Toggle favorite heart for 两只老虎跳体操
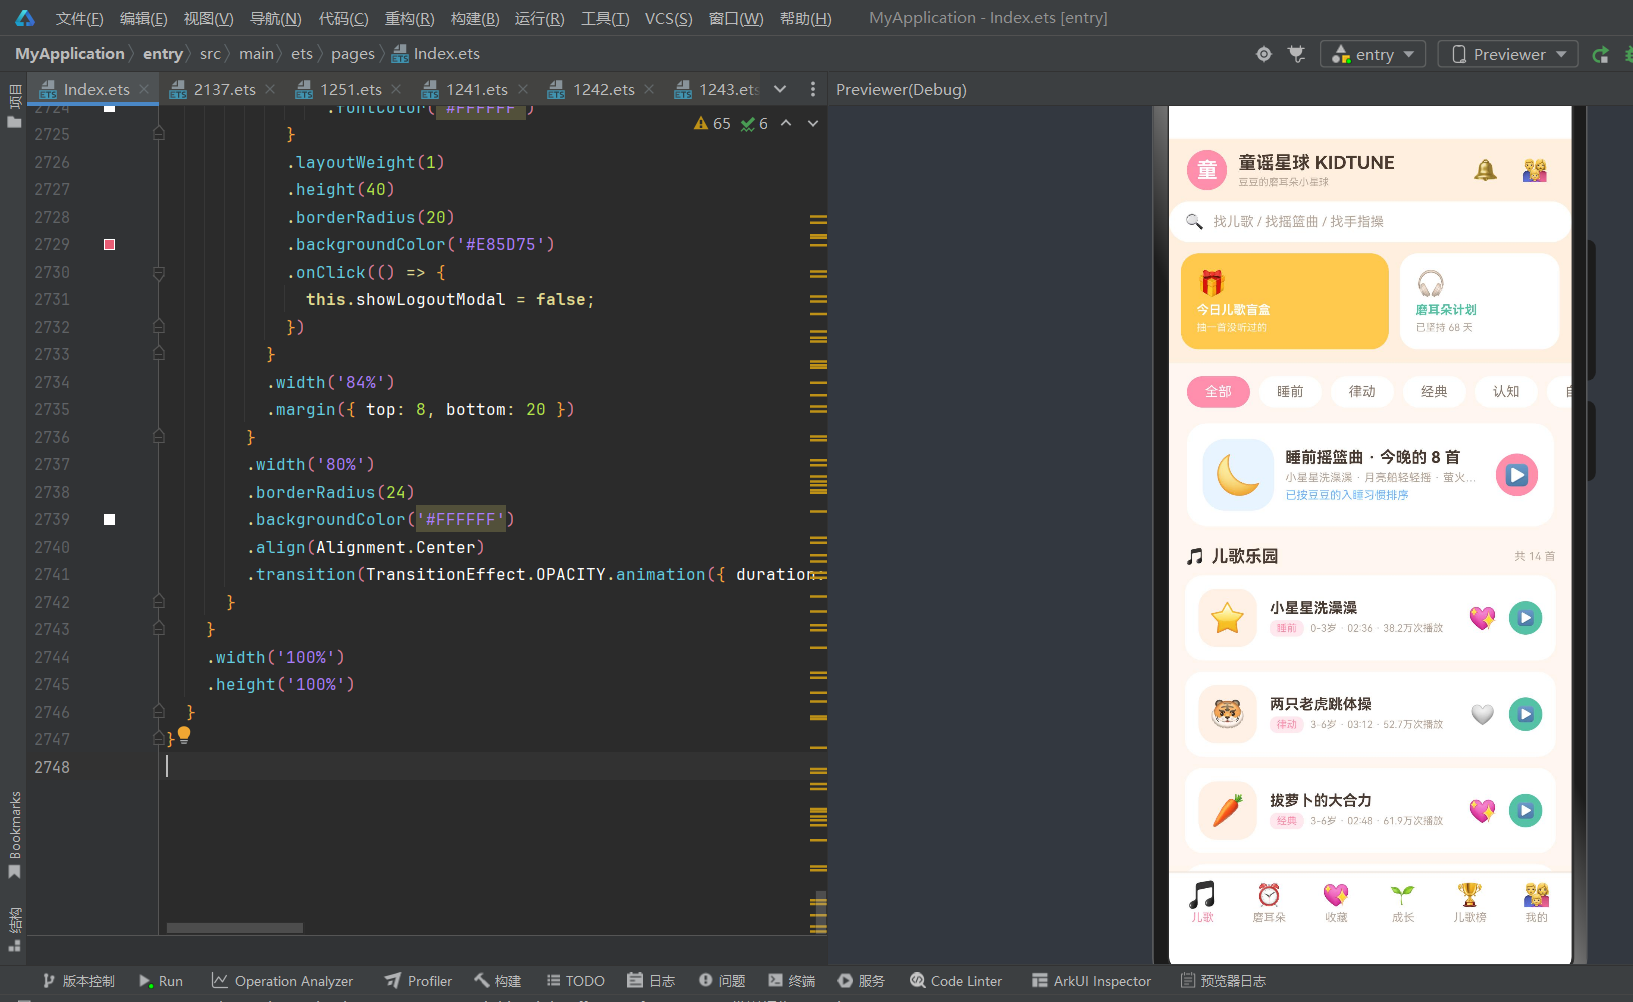The width and height of the screenshot is (1633, 1002). pos(1482,714)
